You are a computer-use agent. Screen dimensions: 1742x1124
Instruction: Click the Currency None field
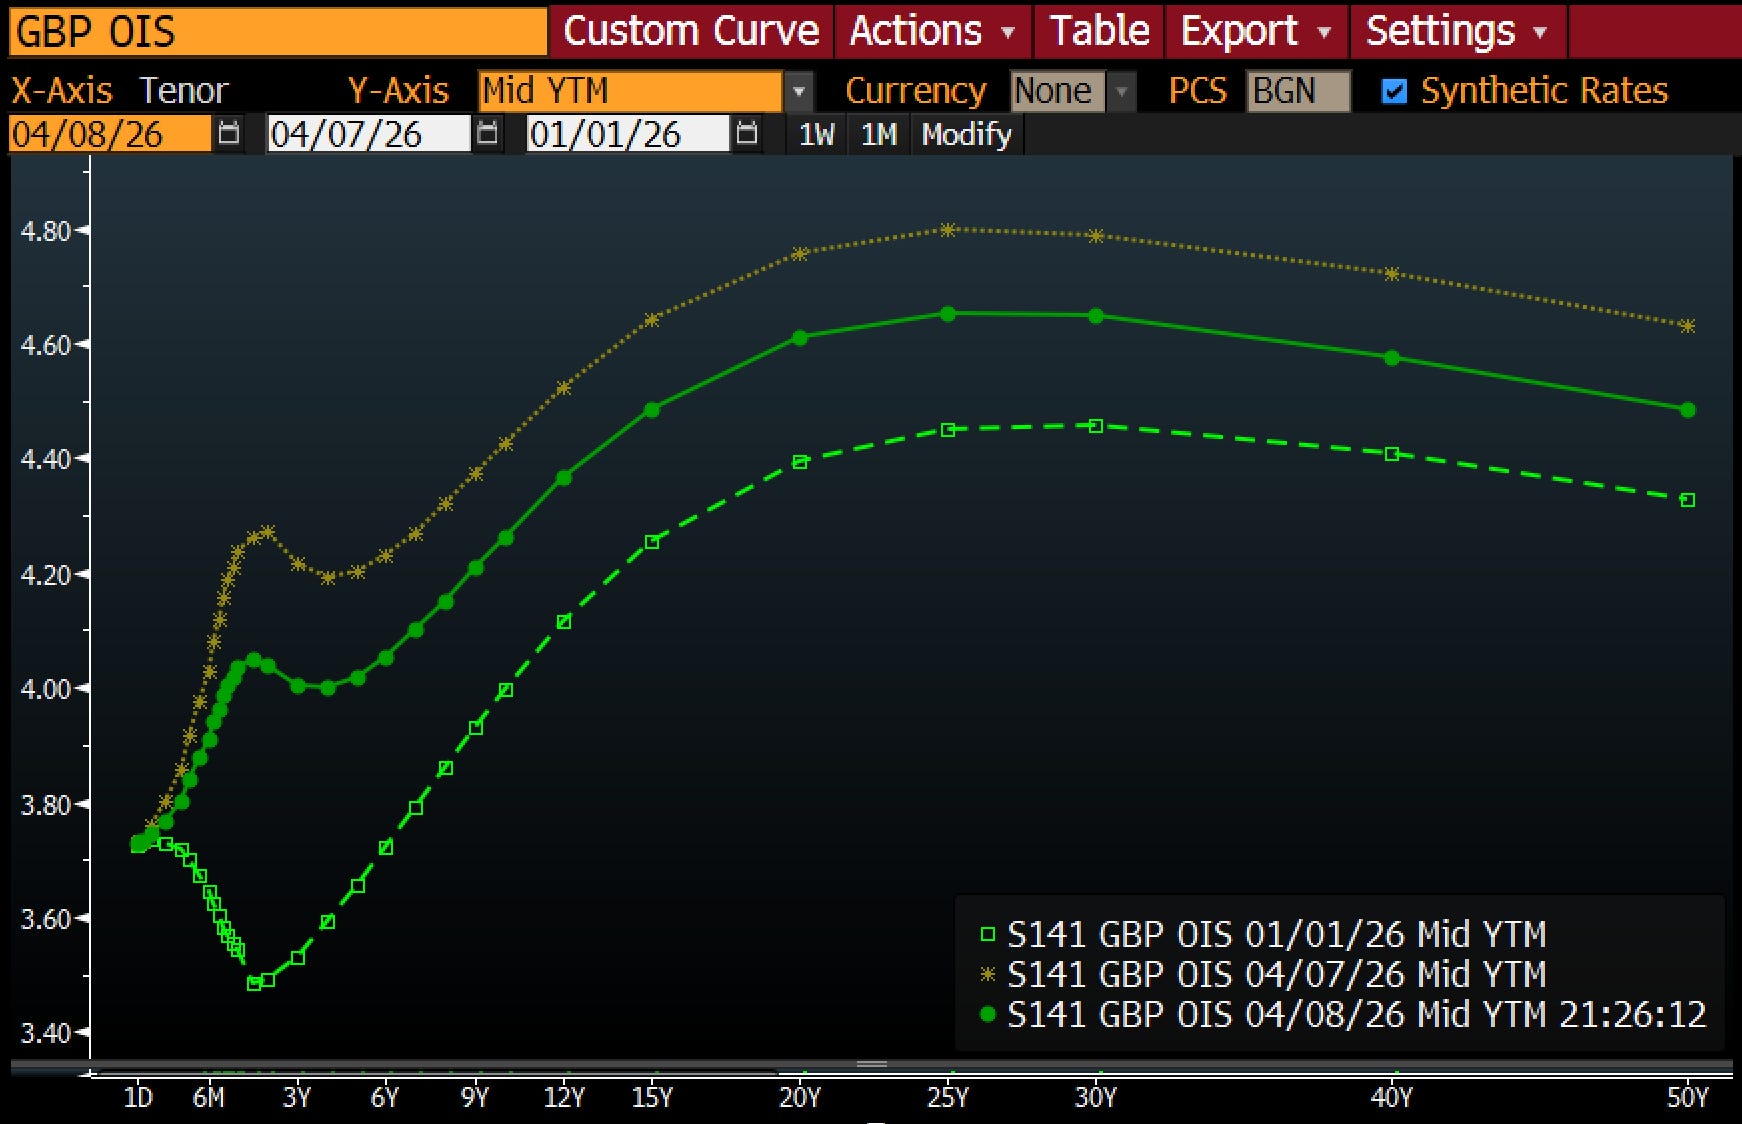1058,91
